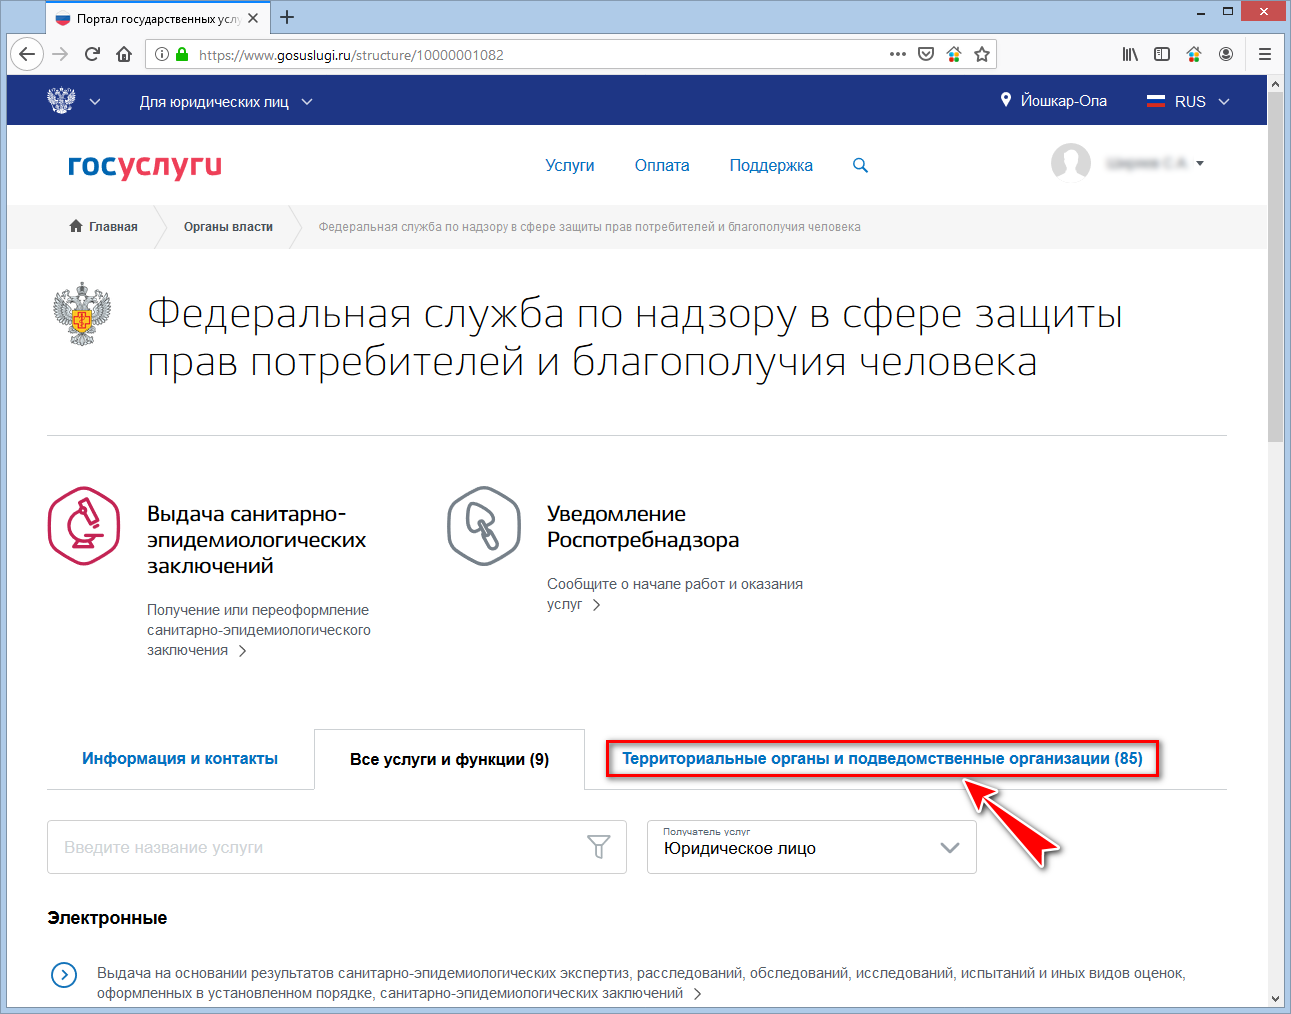Click colorful house extension icon in toolbar

point(1194,54)
